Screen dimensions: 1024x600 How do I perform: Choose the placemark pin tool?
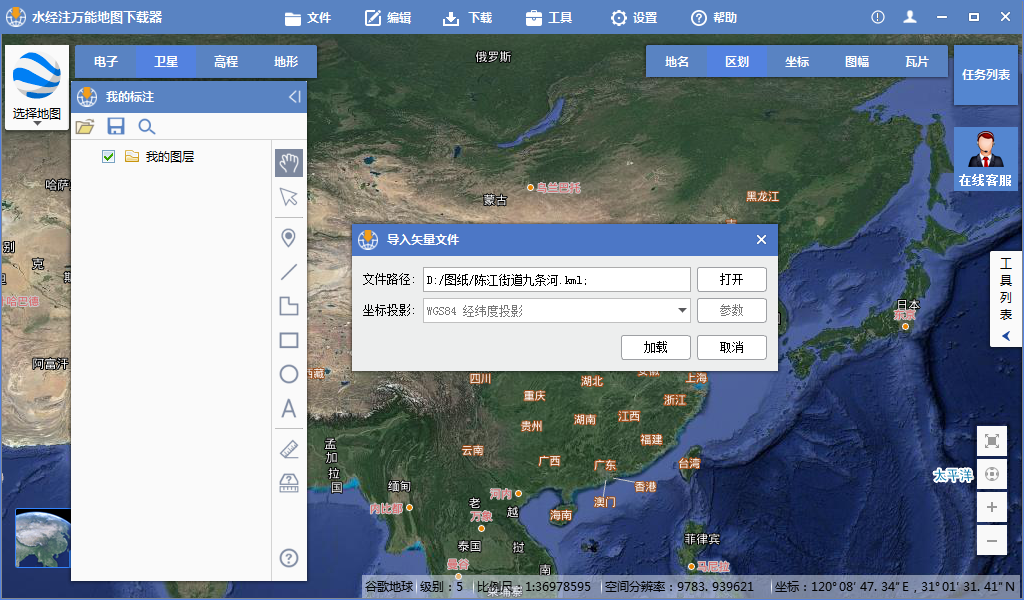289,238
